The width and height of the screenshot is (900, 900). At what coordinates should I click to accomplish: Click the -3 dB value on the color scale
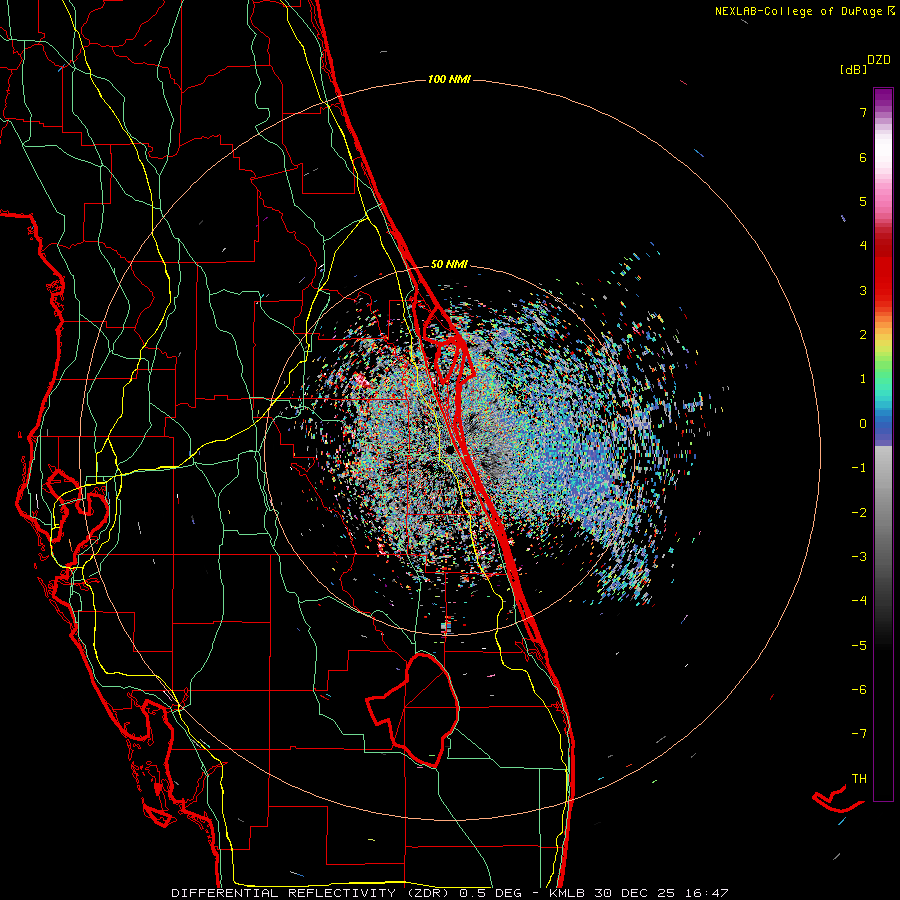(859, 556)
